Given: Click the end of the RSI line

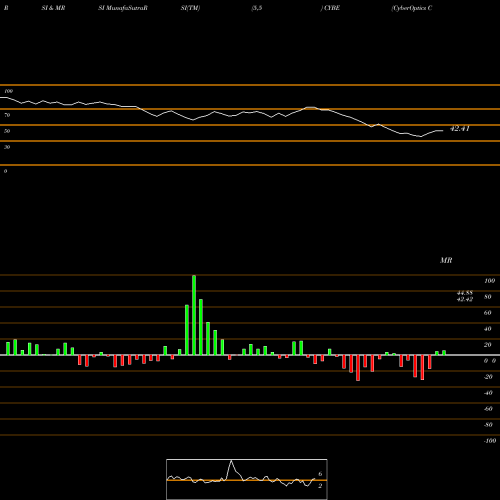Looking at the screenshot, I should 443,131.
